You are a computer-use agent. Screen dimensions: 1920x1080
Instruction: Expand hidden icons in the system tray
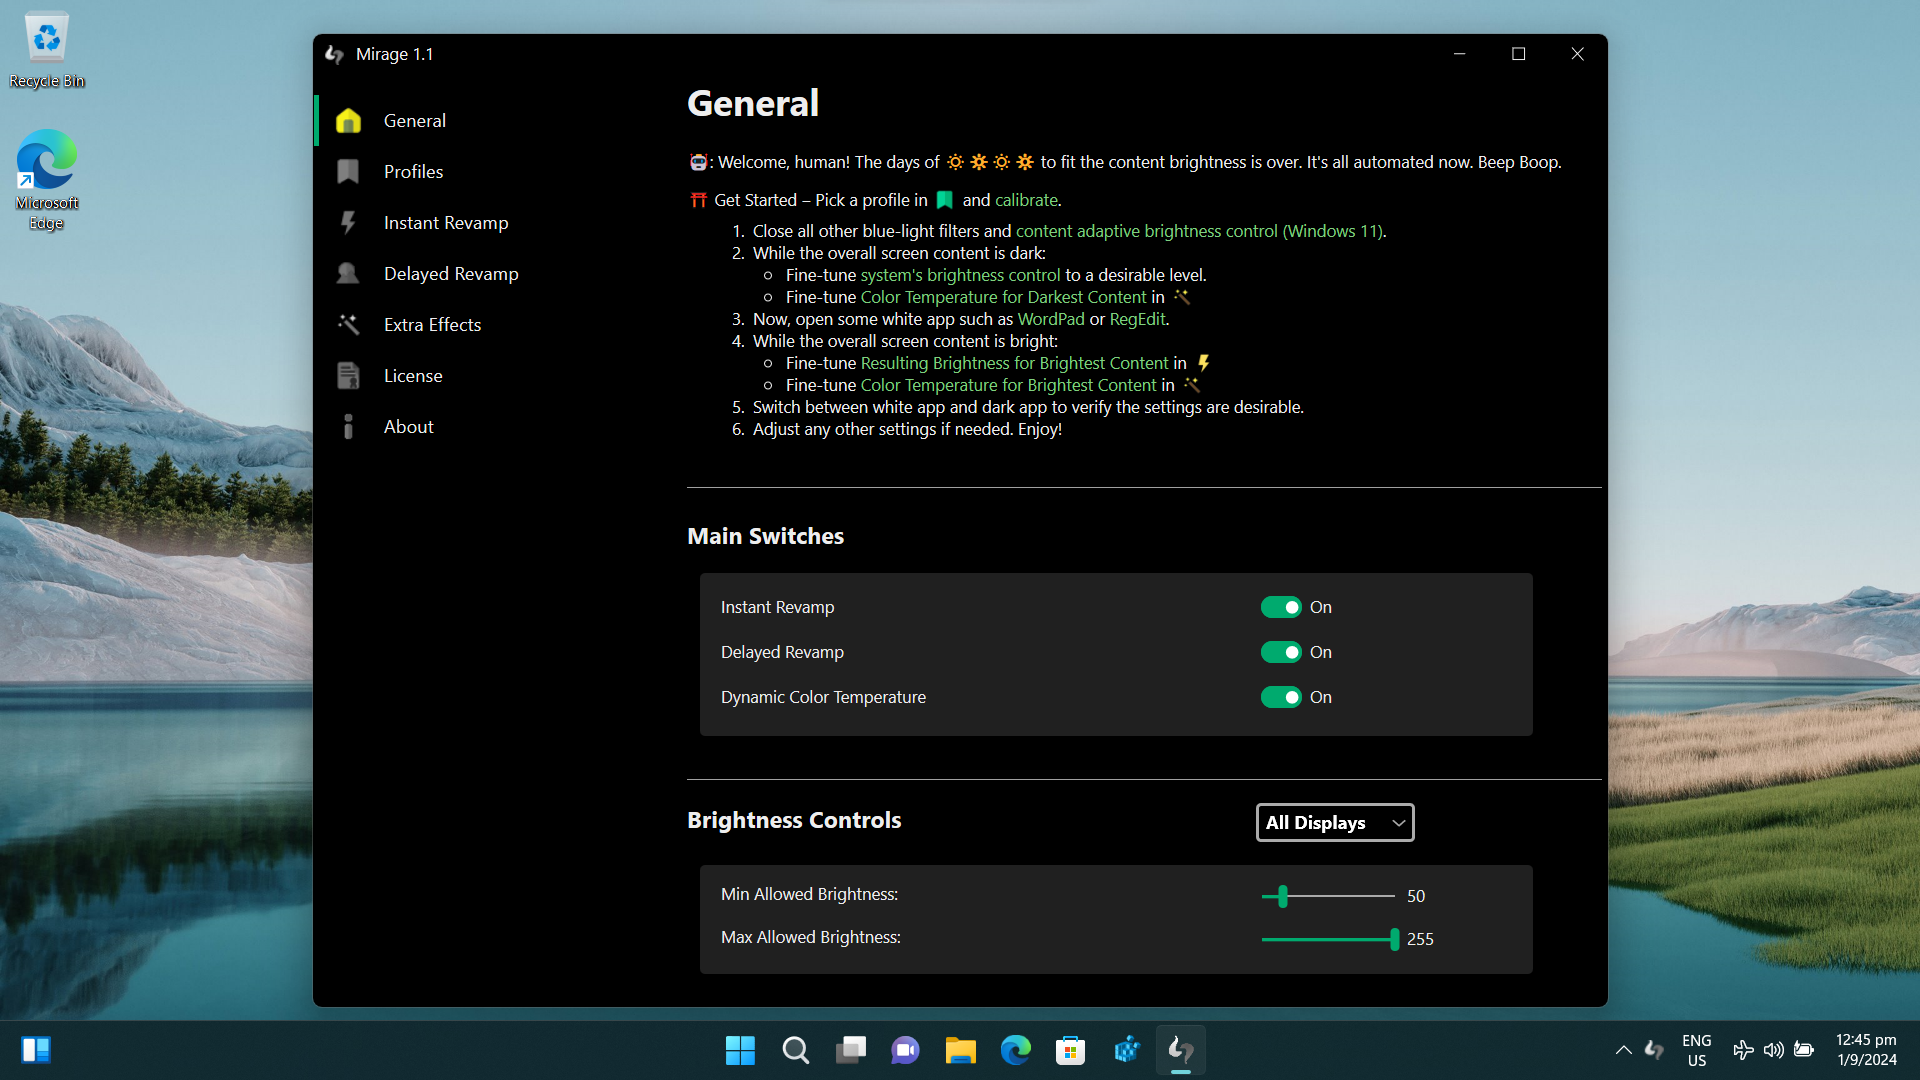[x=1623, y=1050]
